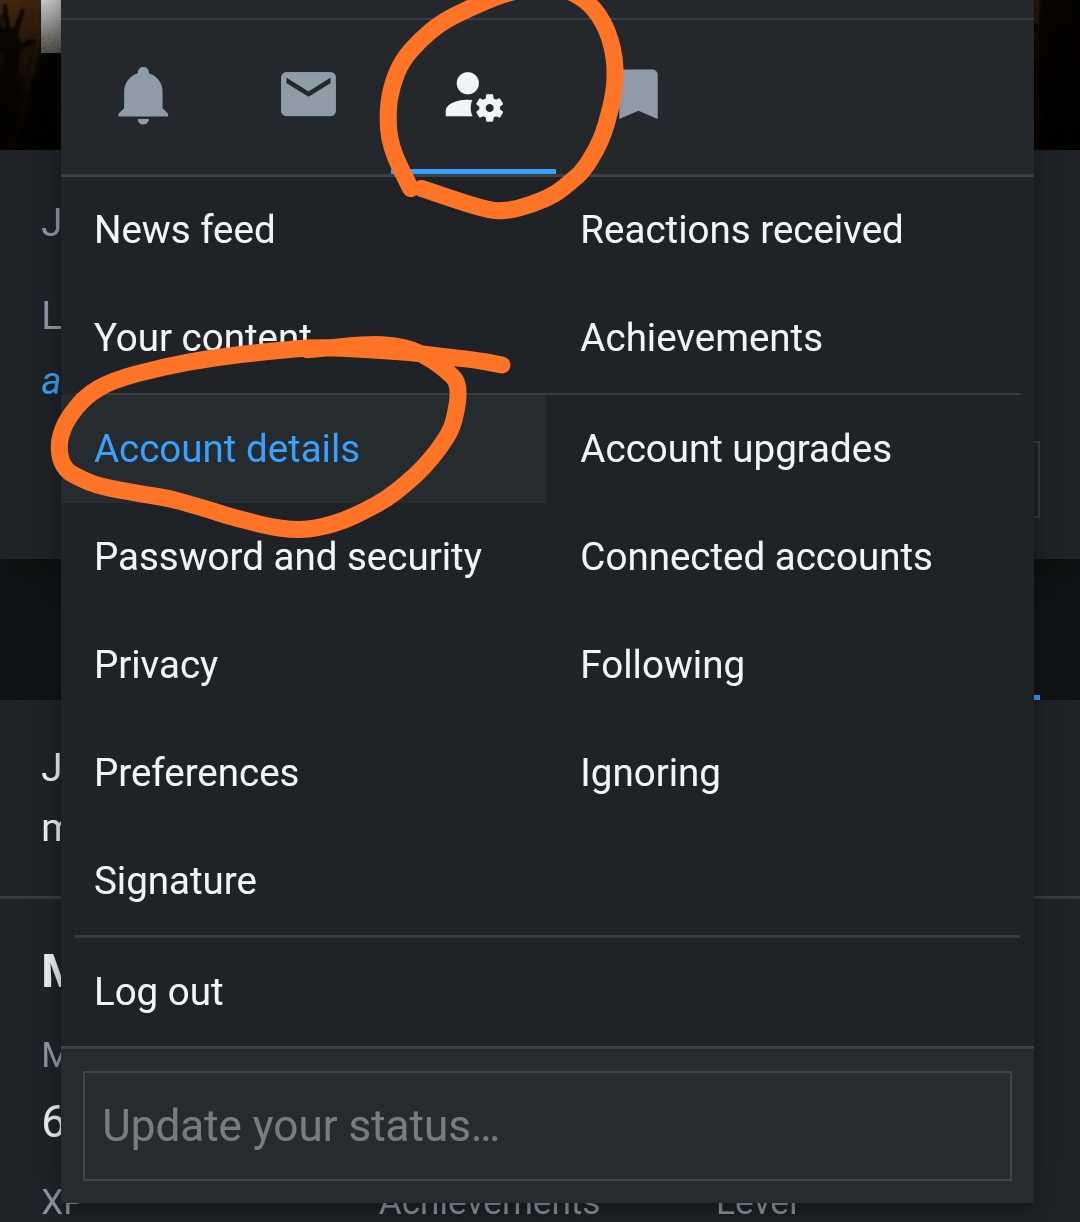The image size is (1080, 1222).
Task: Open News feed menu entry
Action: click(x=185, y=230)
